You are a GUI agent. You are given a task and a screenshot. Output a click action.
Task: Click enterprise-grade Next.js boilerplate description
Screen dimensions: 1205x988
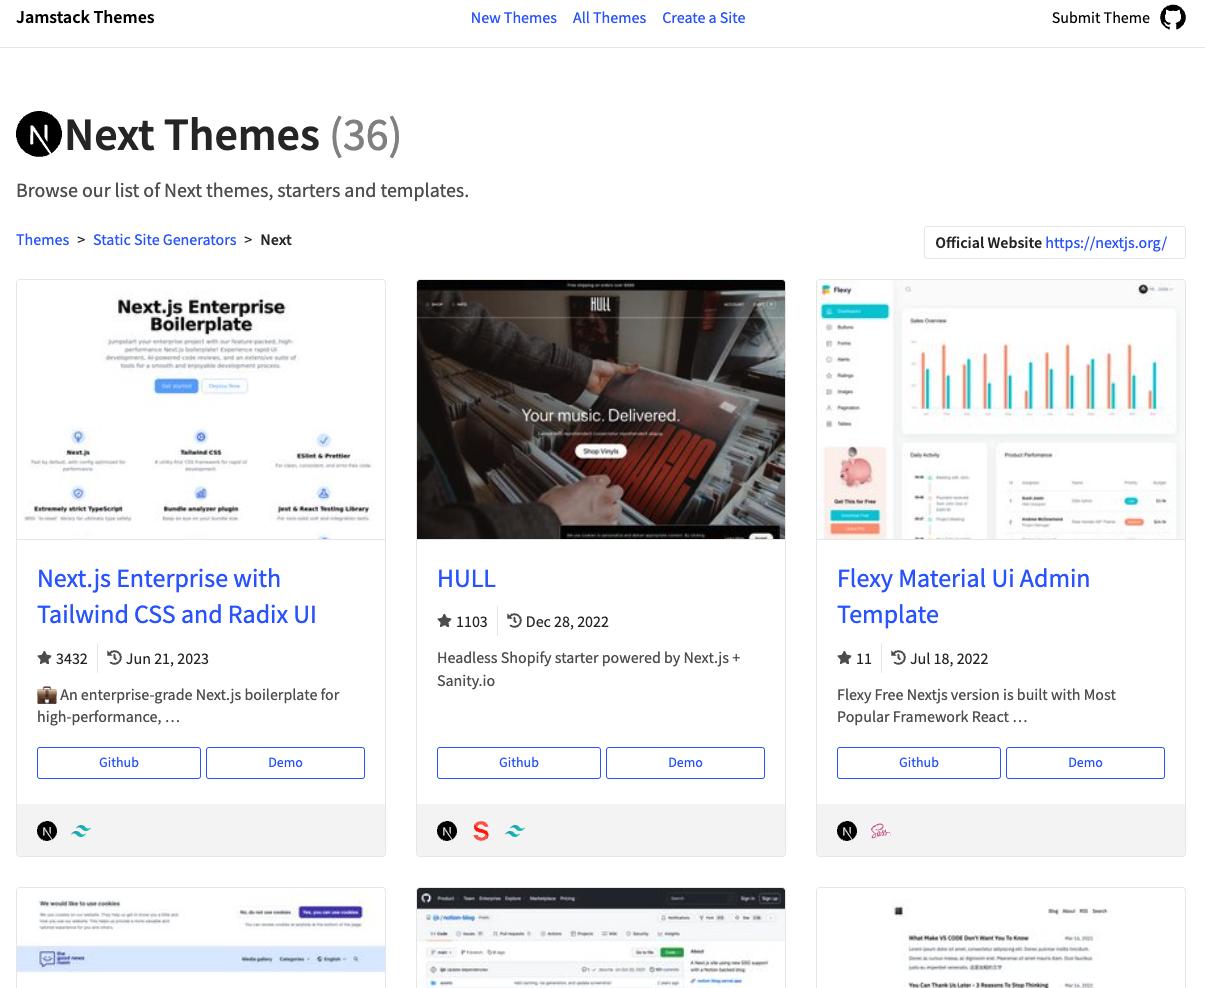(x=188, y=705)
